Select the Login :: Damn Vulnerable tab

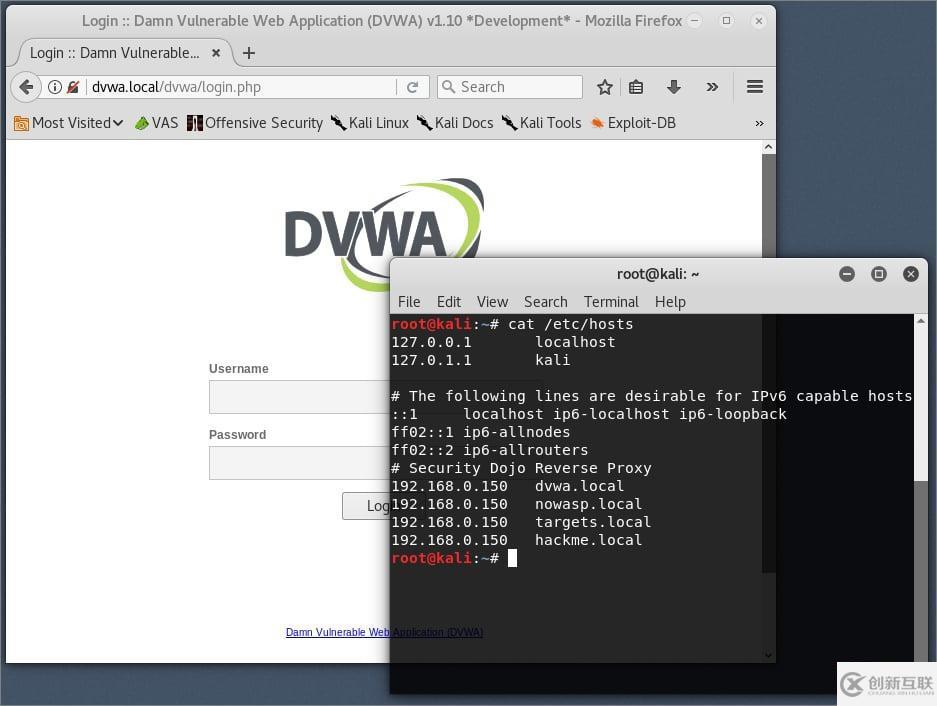click(115, 53)
